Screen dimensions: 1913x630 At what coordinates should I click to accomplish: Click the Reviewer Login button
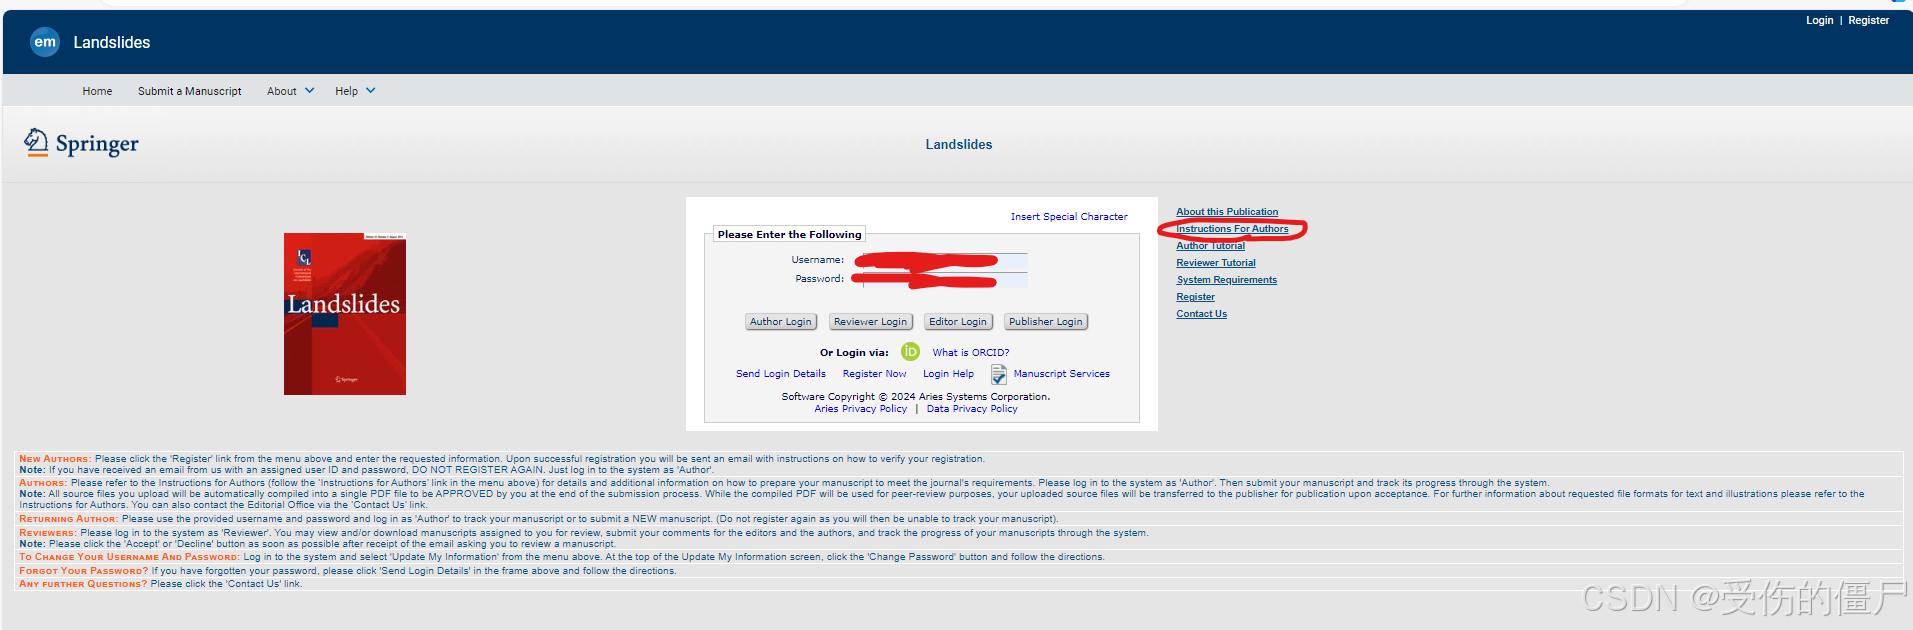(871, 322)
